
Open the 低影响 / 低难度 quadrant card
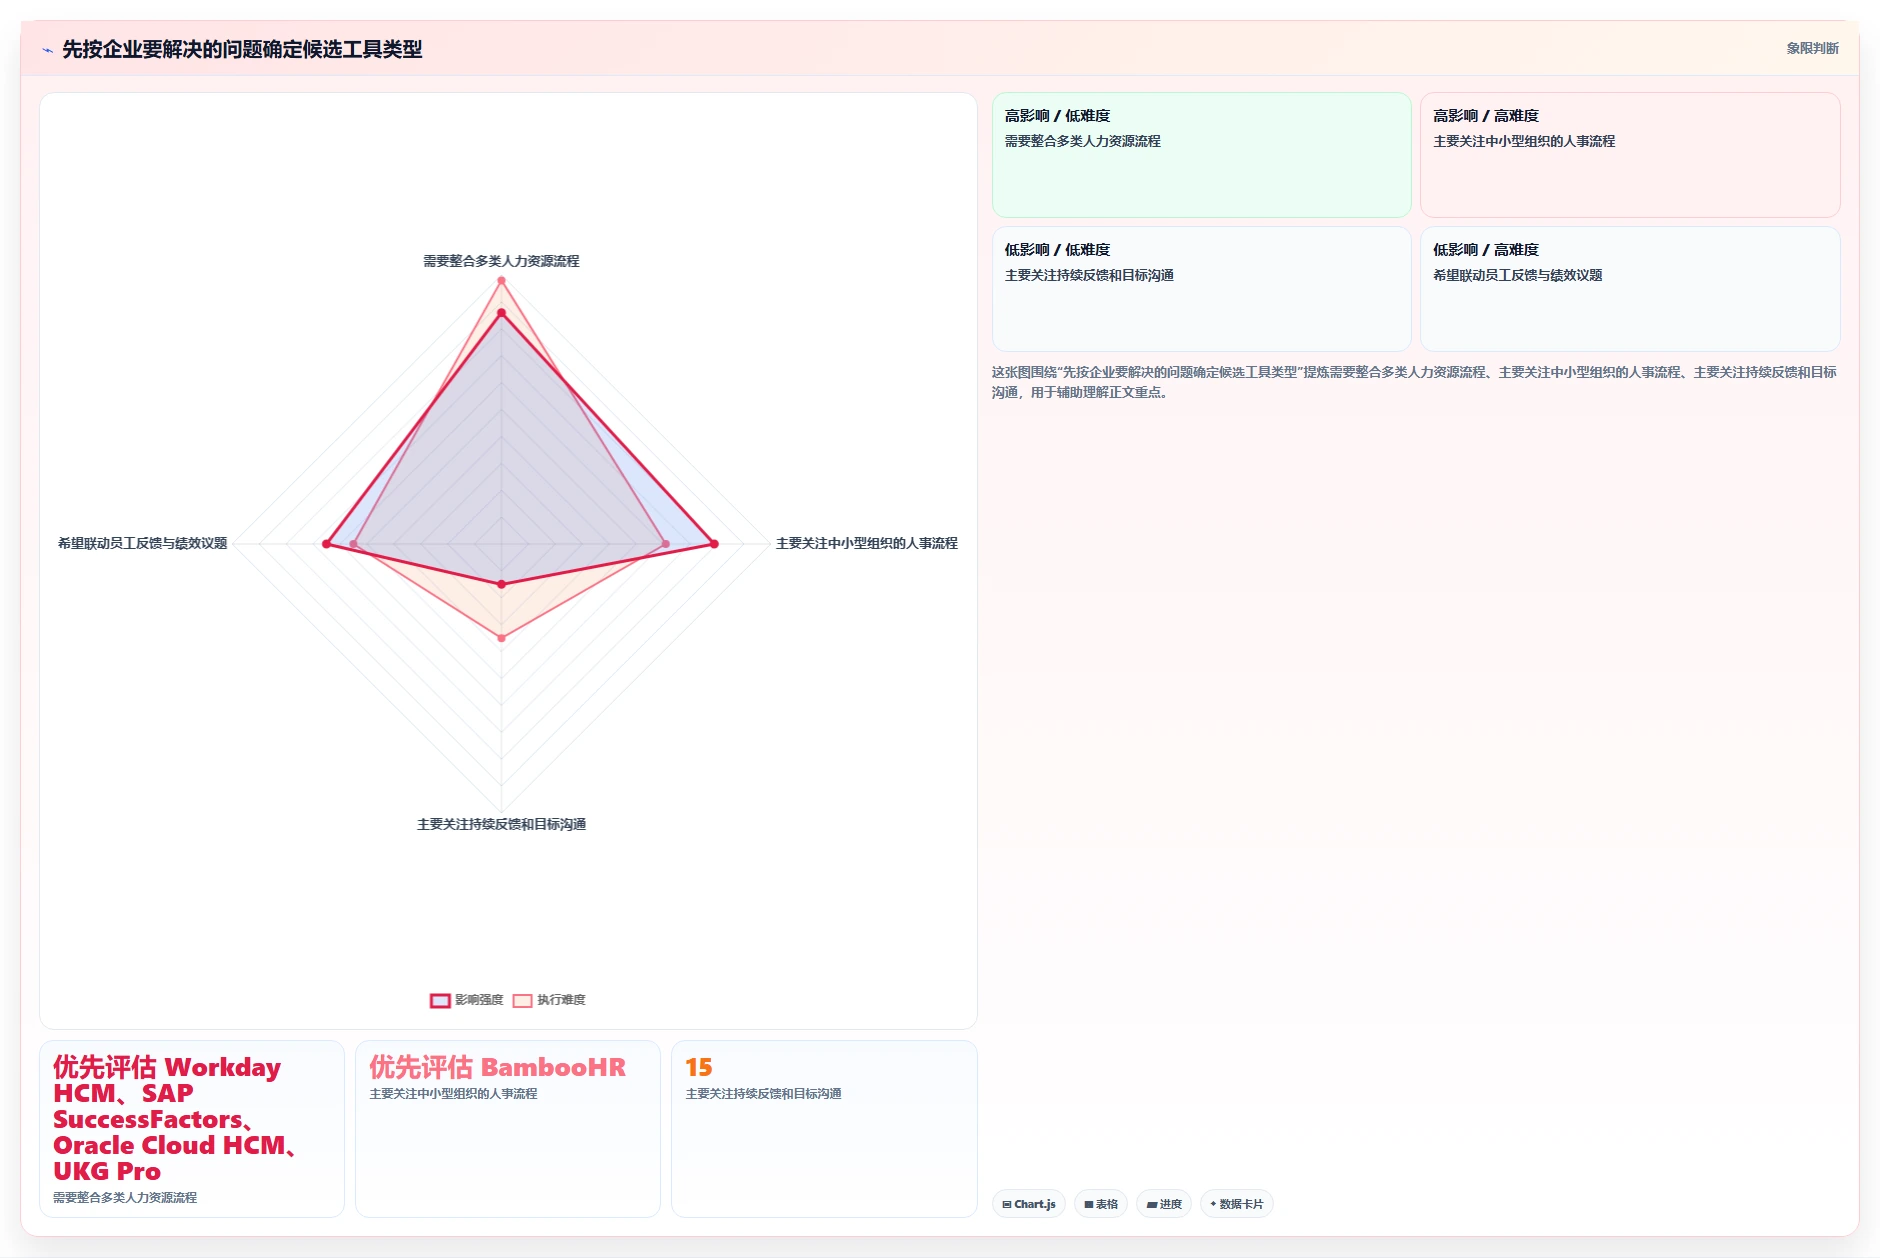pos(1201,289)
